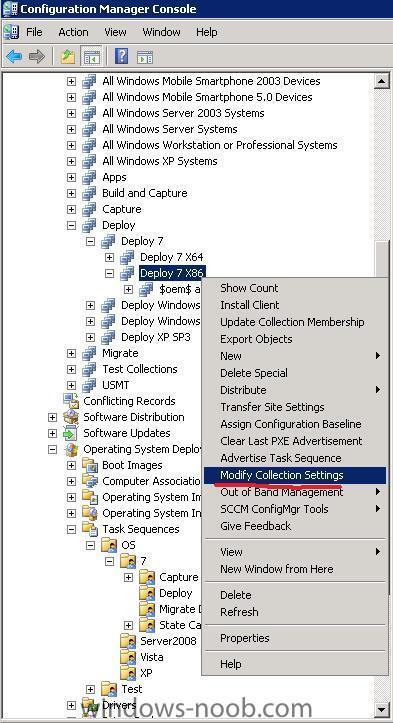393x723 pixels.
Task: Expand the USMT collection node
Action: tap(71, 385)
